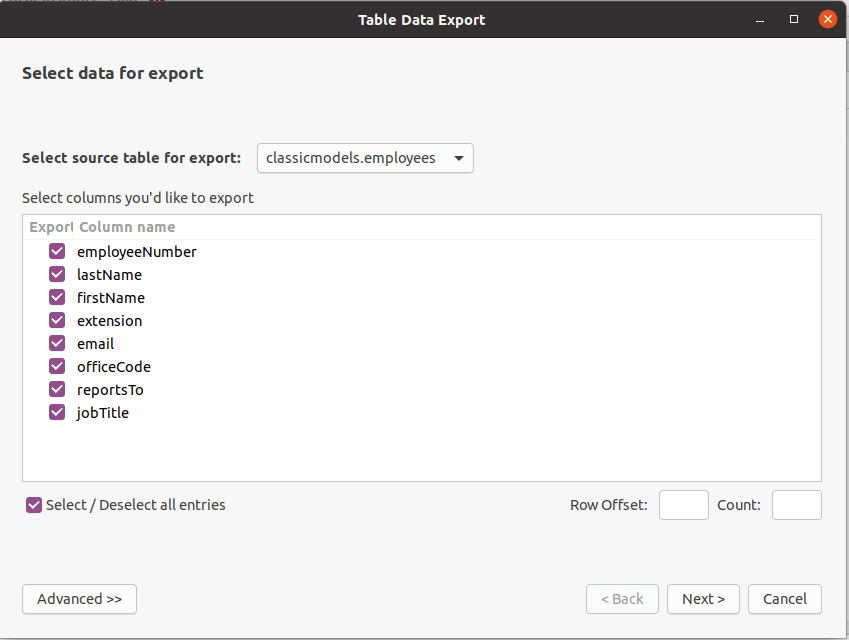Click the Column name header
849x640 pixels.
click(x=127, y=227)
